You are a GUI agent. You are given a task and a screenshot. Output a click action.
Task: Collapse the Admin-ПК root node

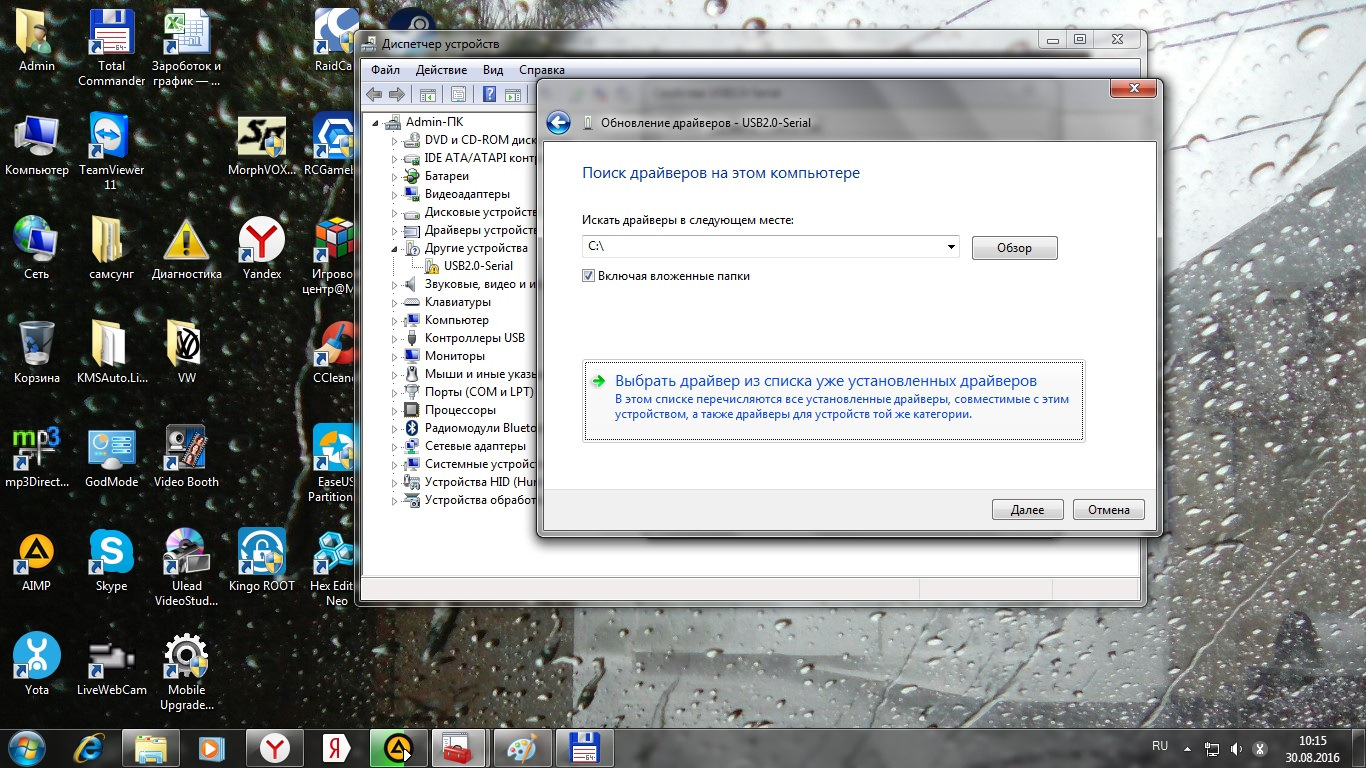click(377, 122)
